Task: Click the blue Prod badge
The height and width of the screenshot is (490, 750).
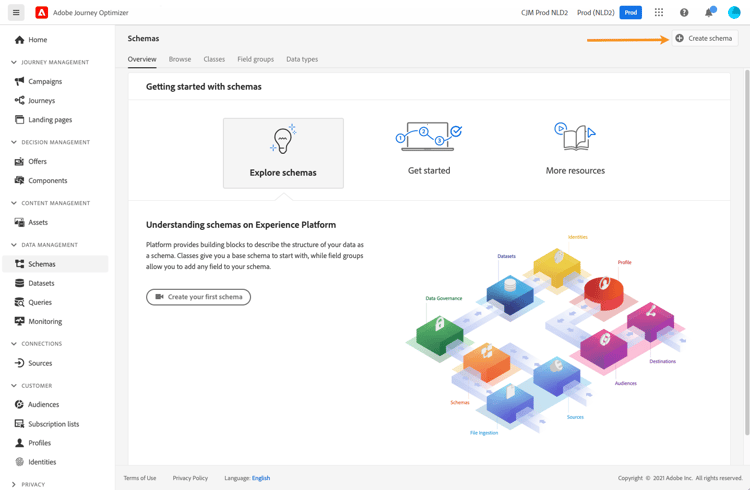Action: pos(630,12)
